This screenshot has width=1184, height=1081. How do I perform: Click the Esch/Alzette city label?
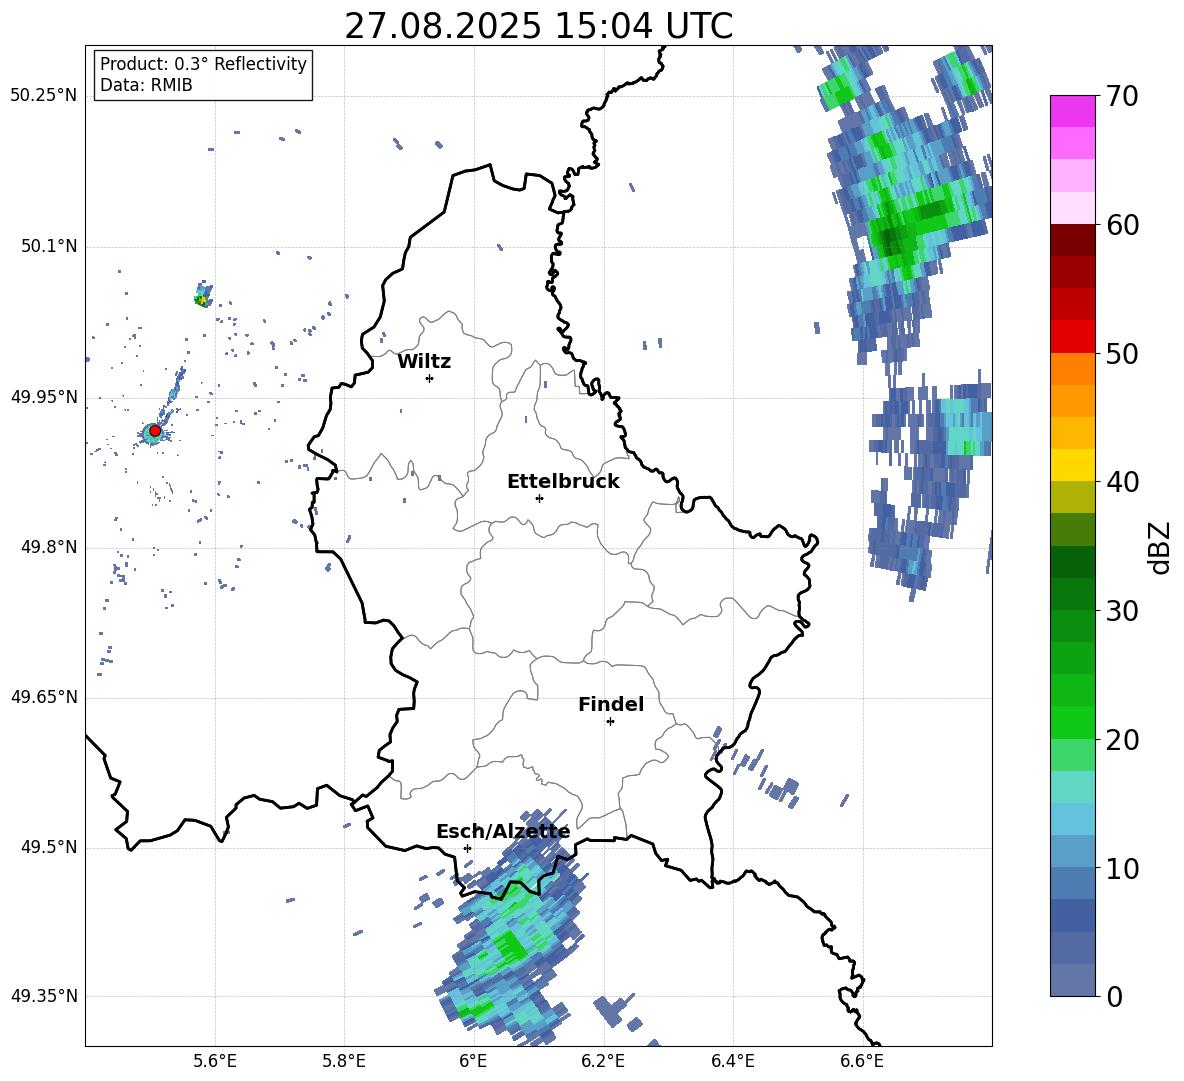point(503,832)
